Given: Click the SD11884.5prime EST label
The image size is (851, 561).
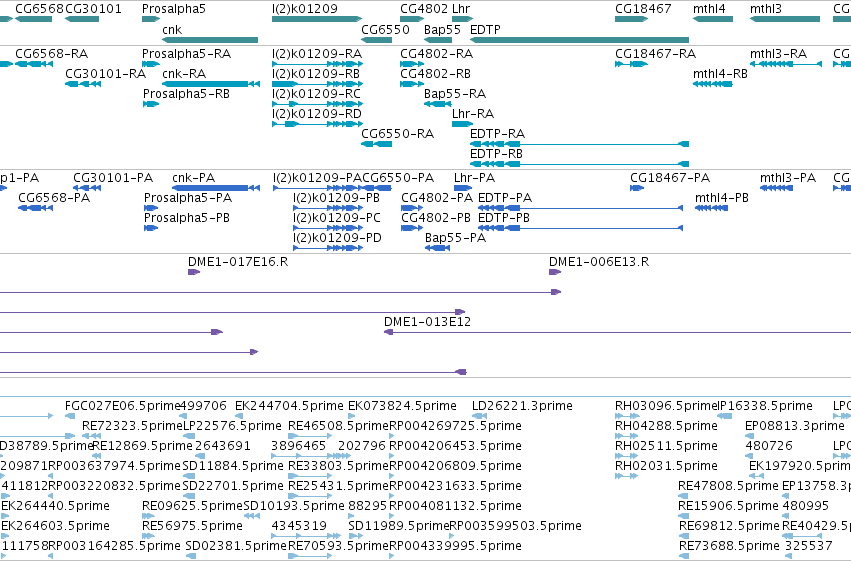Looking at the screenshot, I should 233,466.
